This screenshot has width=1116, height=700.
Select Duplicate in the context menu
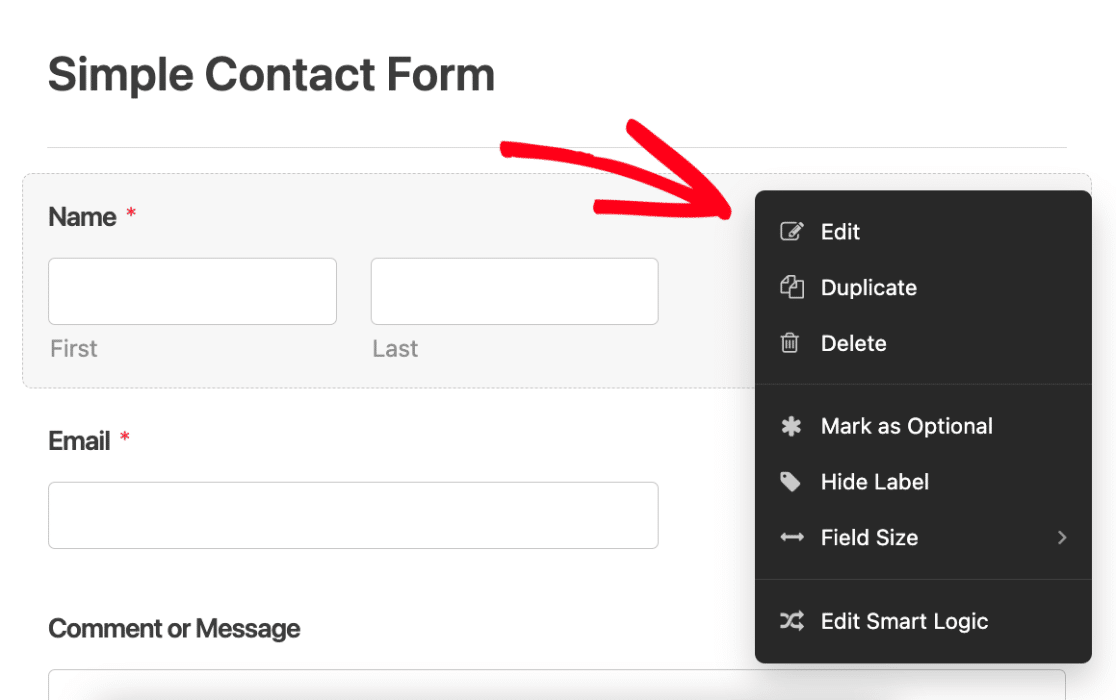(x=868, y=287)
